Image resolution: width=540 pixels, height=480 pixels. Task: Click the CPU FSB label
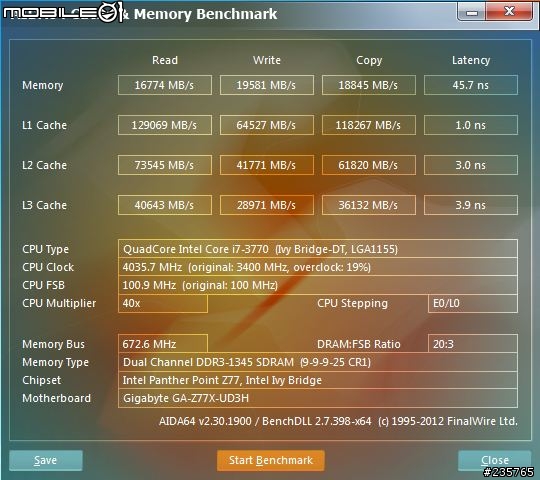click(x=43, y=285)
